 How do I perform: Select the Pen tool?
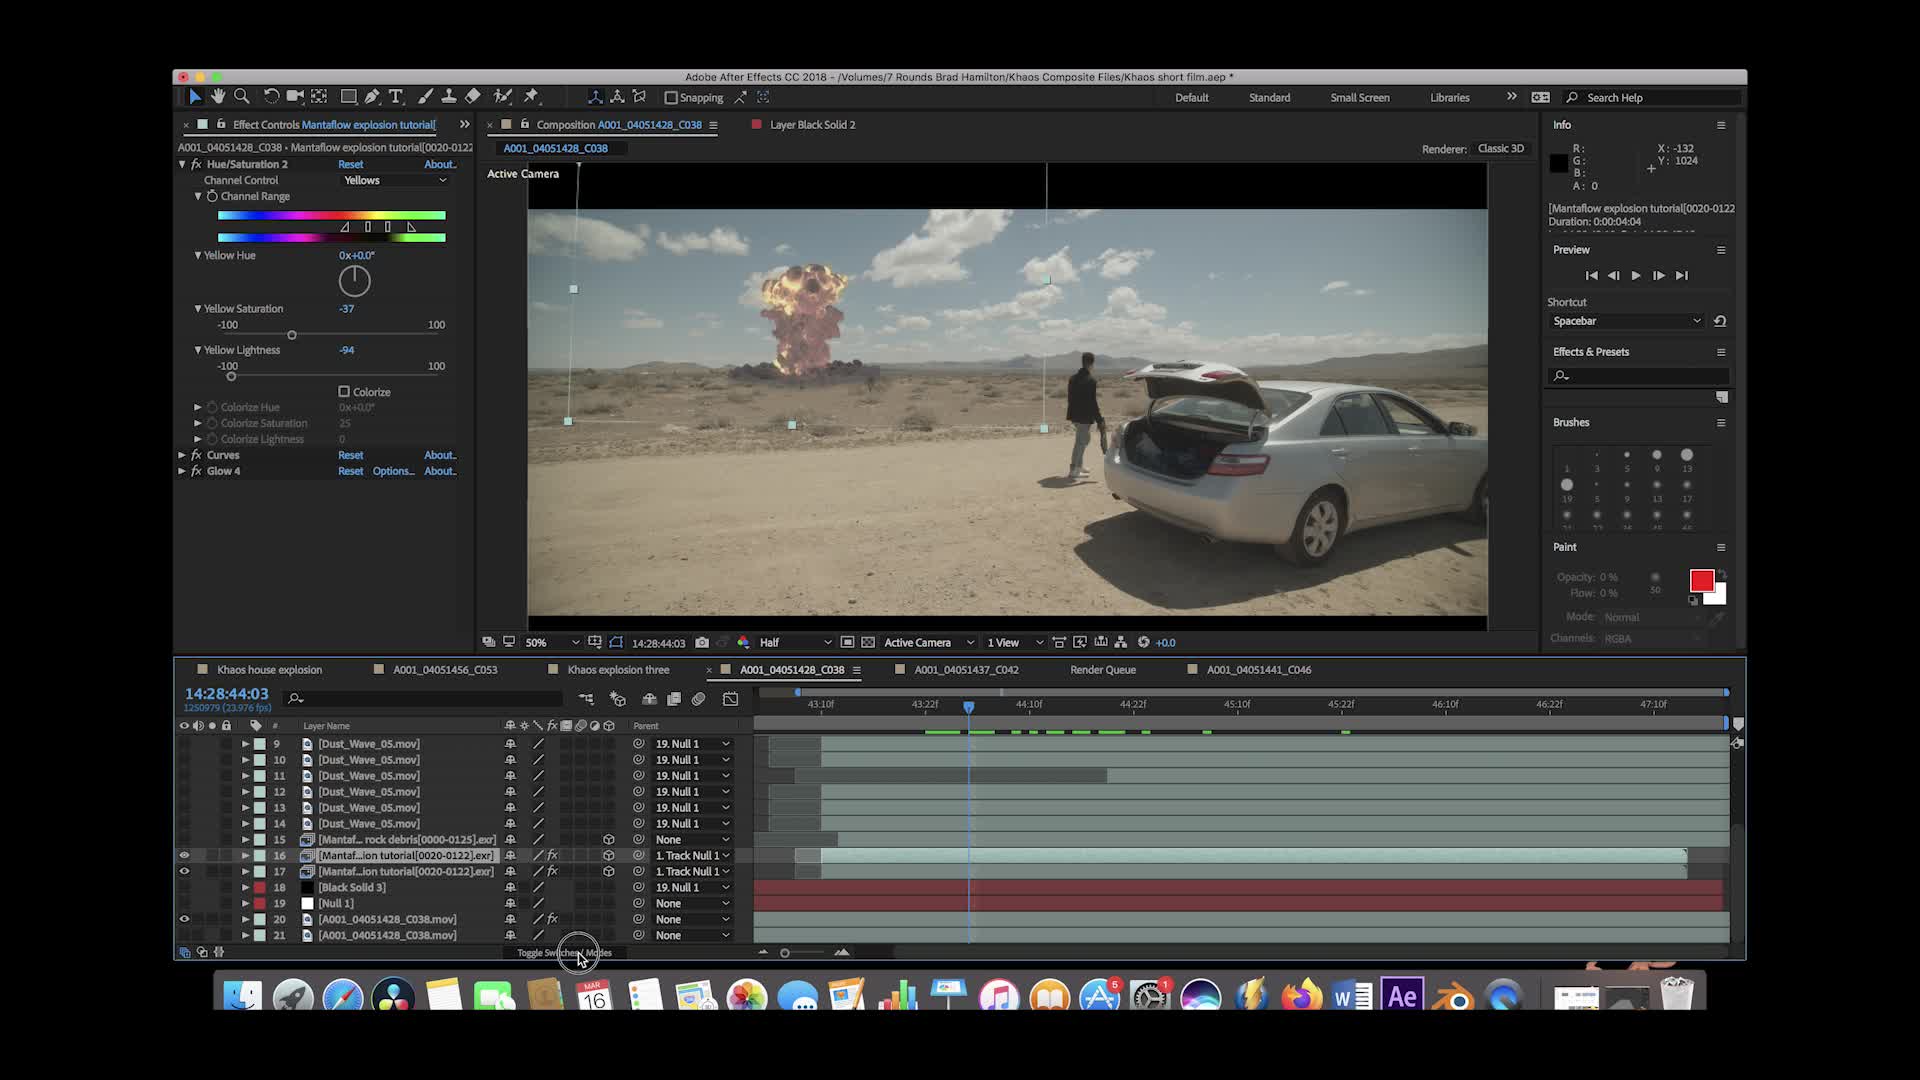pyautogui.click(x=371, y=96)
